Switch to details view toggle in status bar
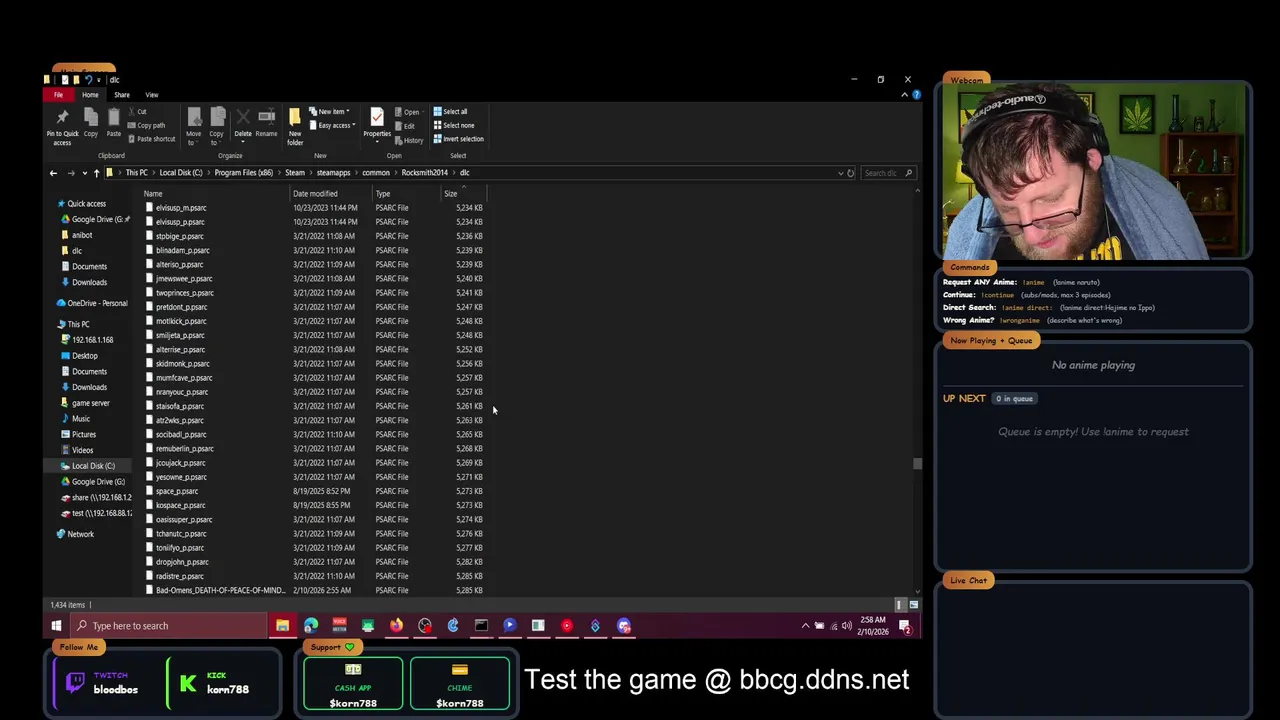The image size is (1280, 720). (900, 605)
